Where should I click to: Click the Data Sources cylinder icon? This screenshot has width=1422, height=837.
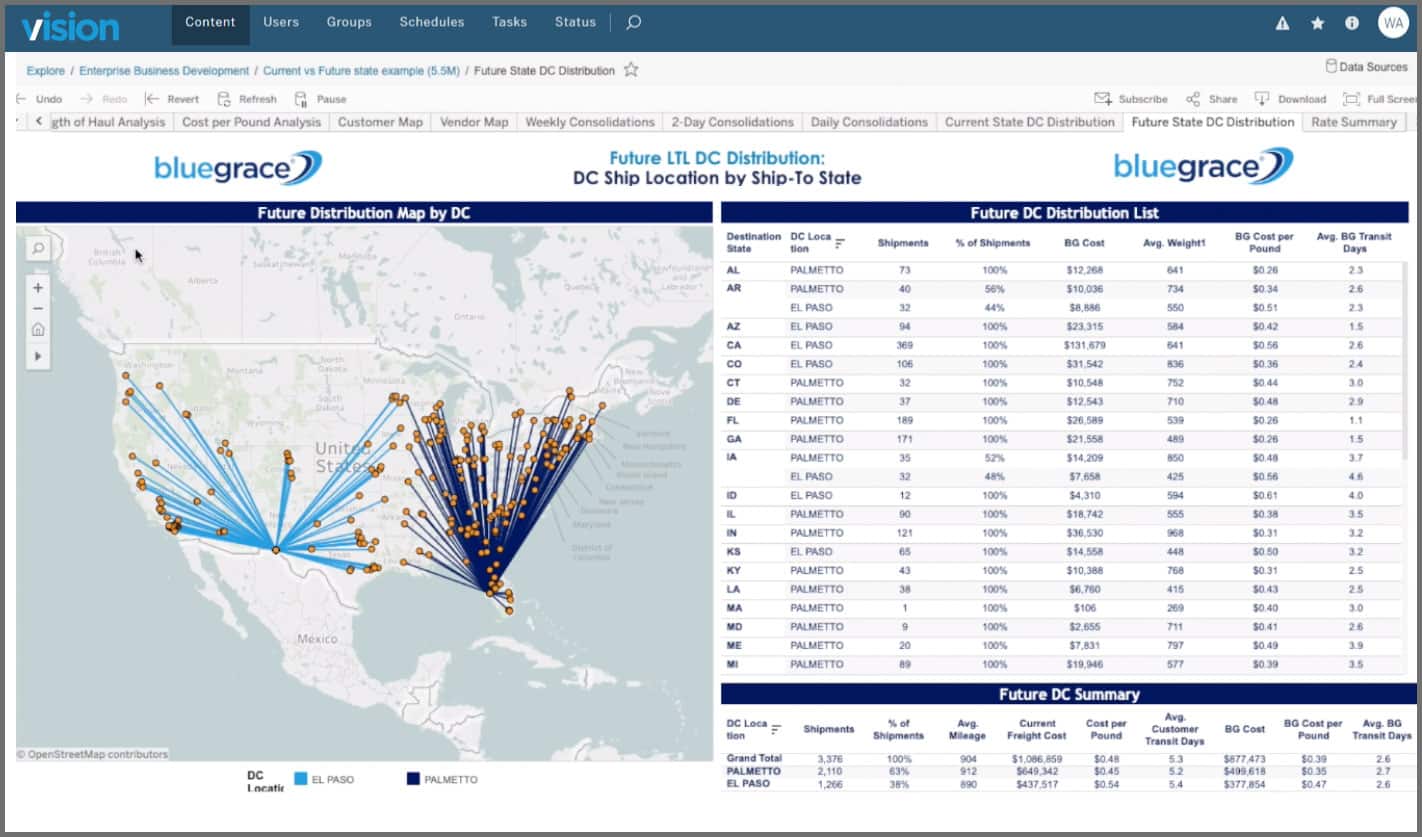1331,66
